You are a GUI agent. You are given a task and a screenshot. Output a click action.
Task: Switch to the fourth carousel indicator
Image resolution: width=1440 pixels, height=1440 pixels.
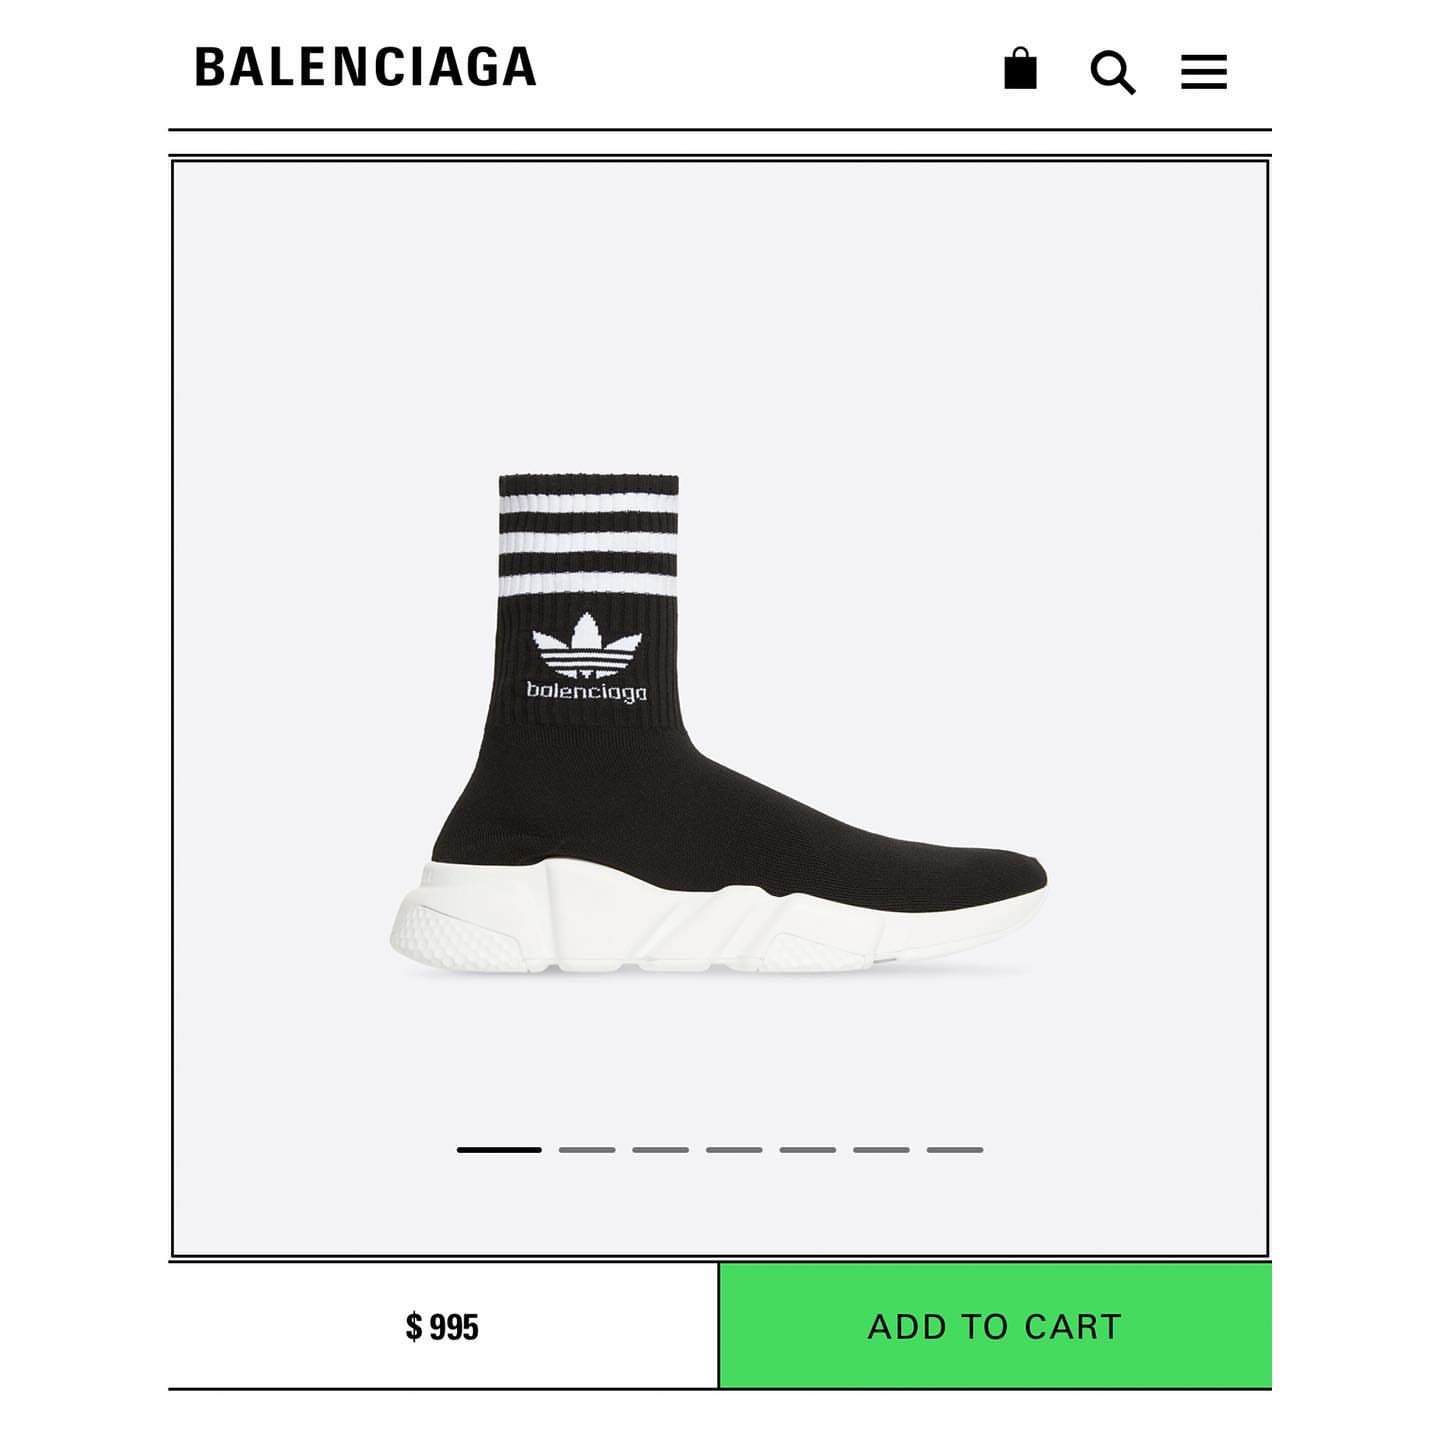click(734, 1150)
